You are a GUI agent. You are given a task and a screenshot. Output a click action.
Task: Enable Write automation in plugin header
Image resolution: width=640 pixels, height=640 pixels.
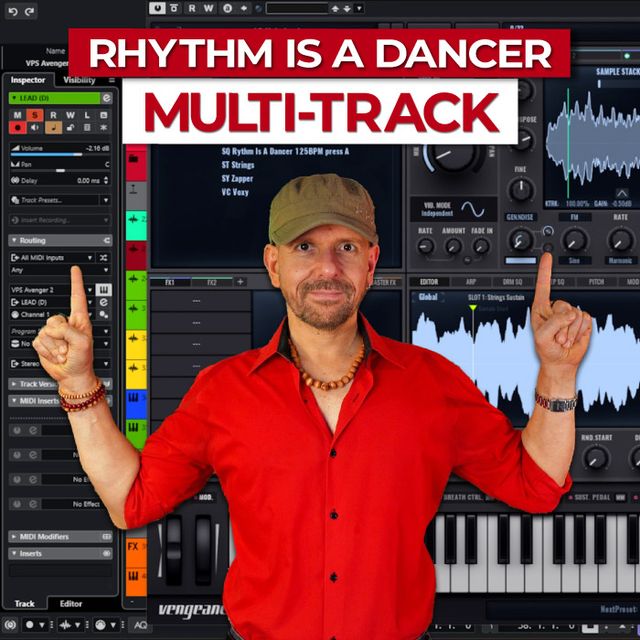pos(209,8)
